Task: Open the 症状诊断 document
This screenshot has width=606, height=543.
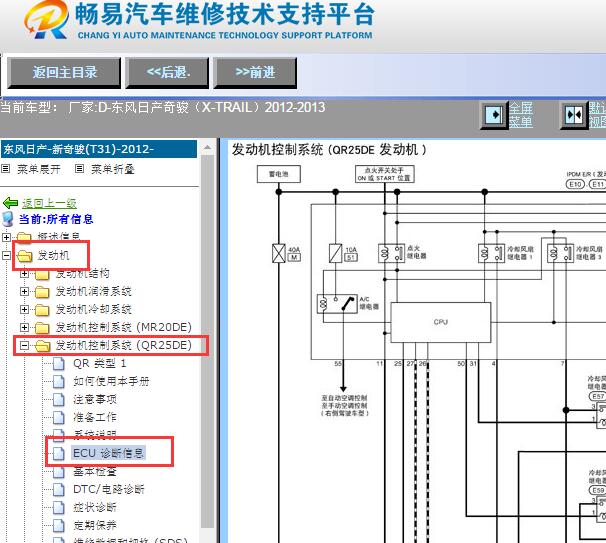Action: point(95,507)
